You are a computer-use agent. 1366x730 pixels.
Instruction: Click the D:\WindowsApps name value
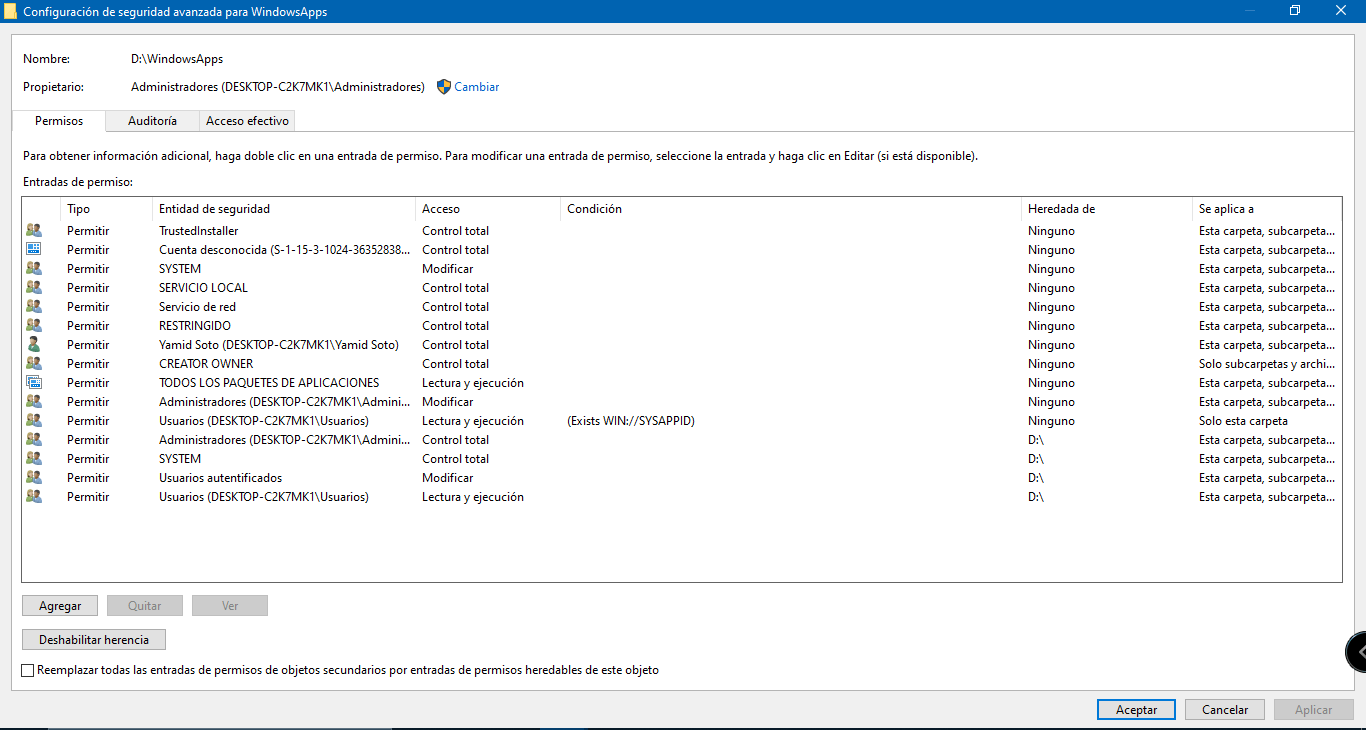click(177, 59)
